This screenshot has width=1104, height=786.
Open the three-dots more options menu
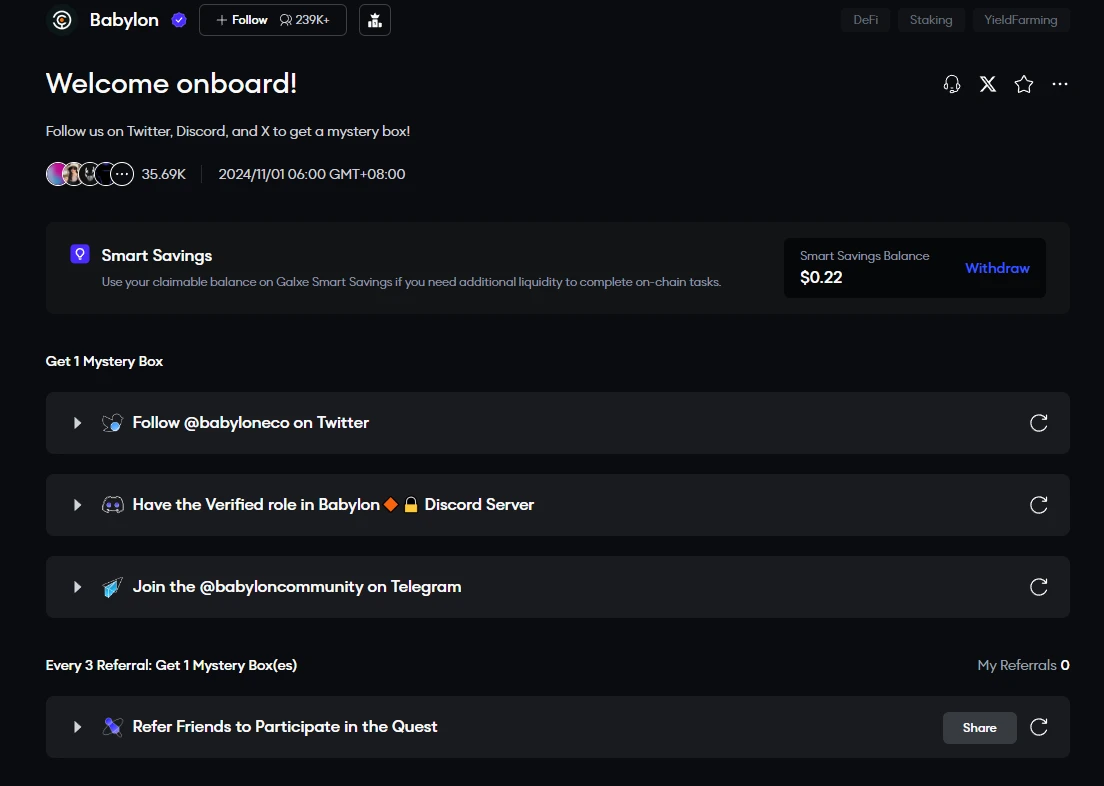[x=1060, y=84]
